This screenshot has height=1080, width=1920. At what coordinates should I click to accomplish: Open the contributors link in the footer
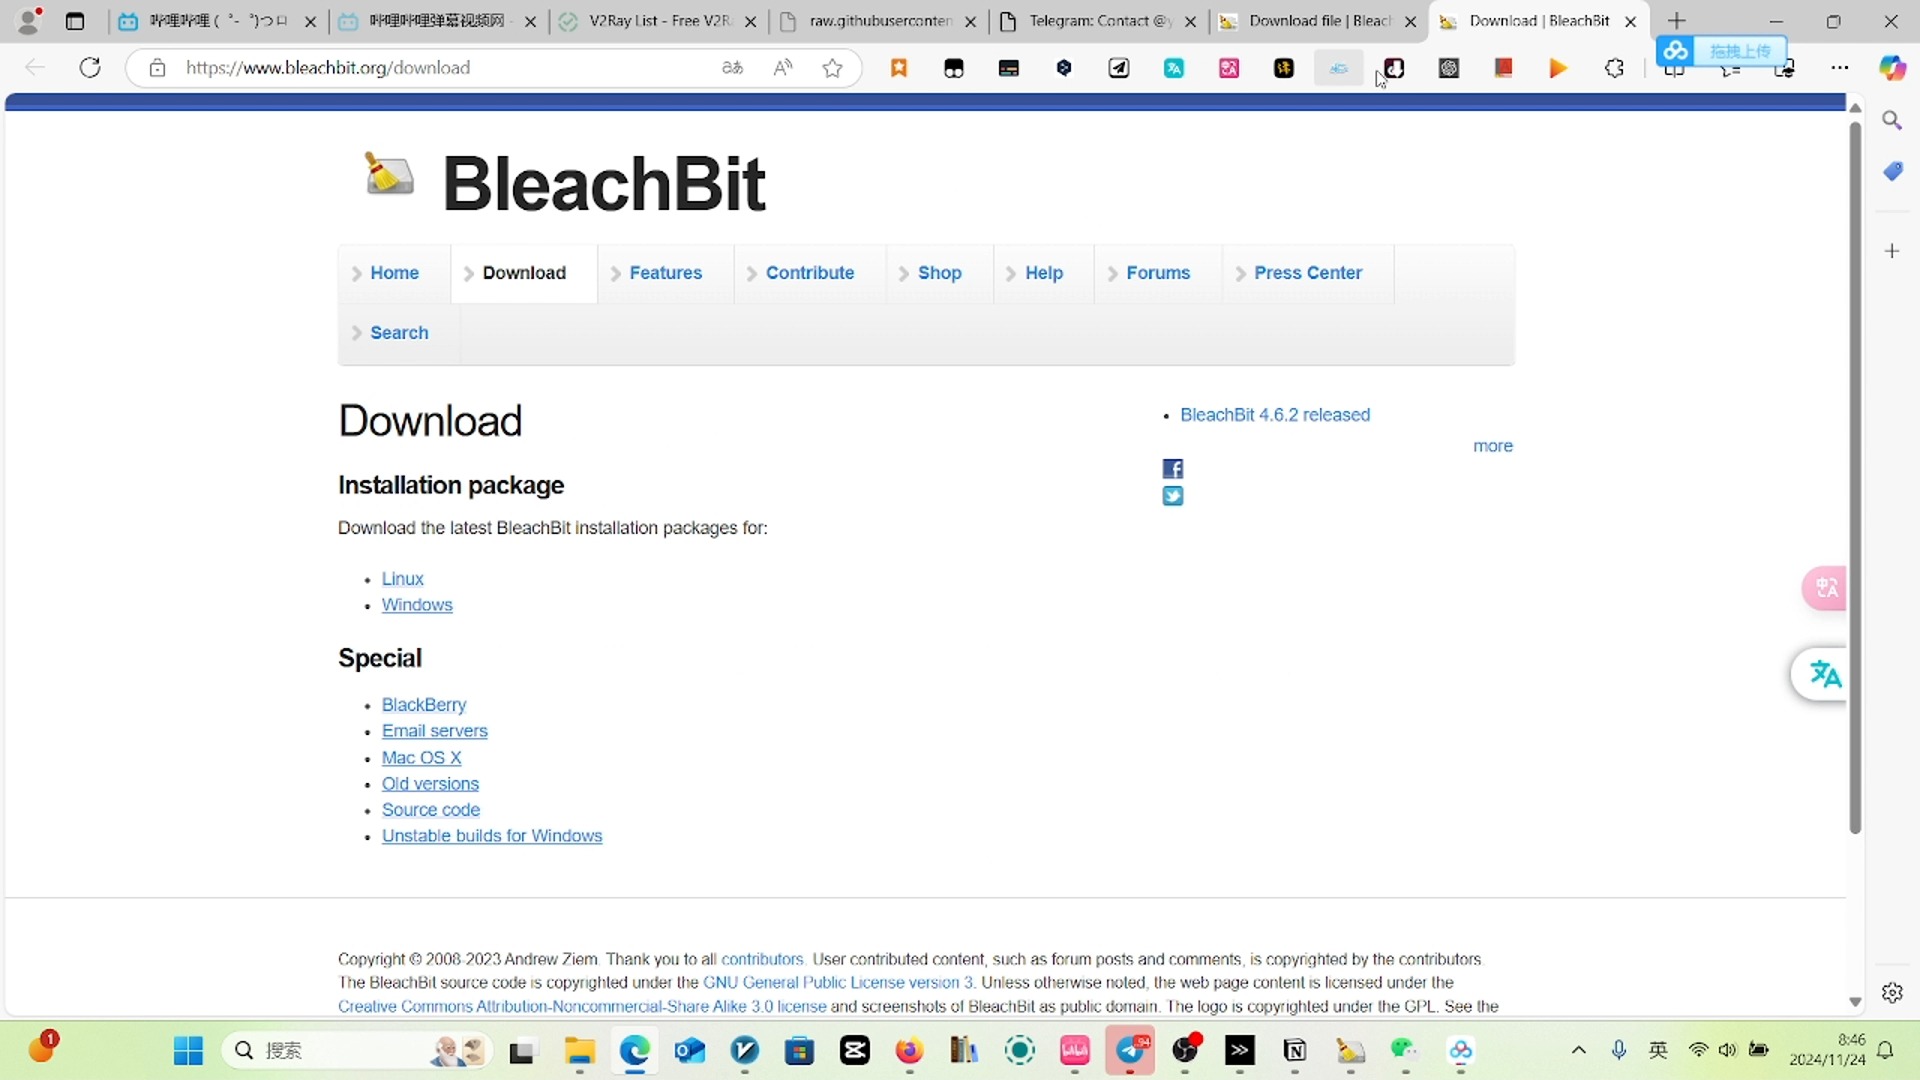762,959
